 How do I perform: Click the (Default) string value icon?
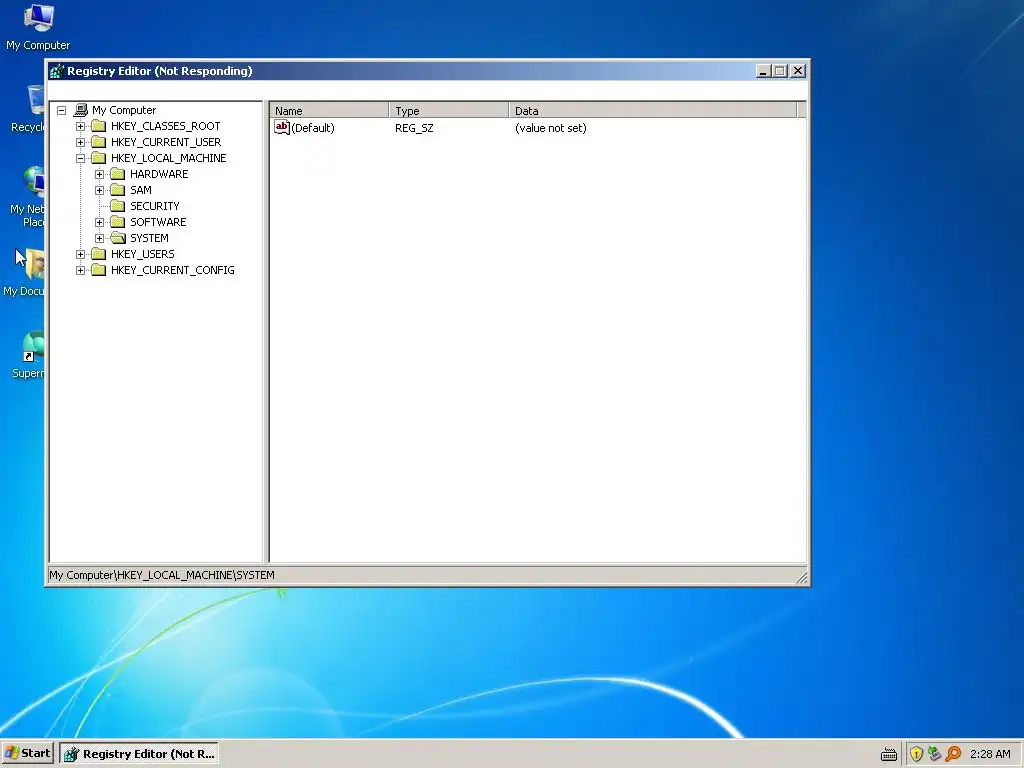coord(281,127)
